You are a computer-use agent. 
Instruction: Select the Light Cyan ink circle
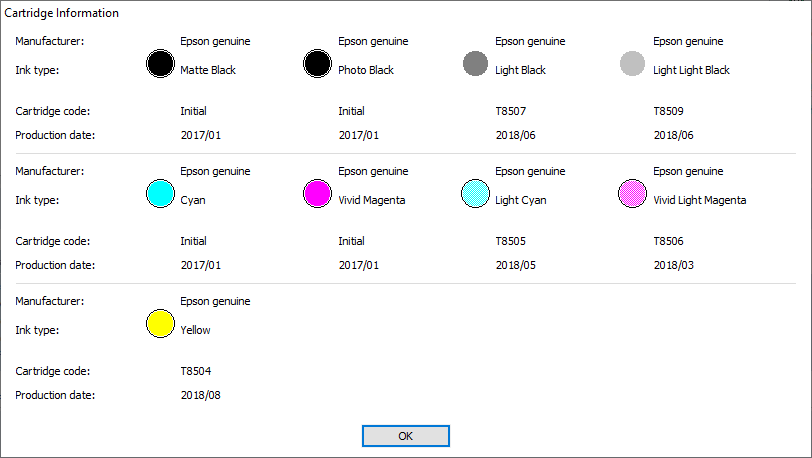click(475, 194)
